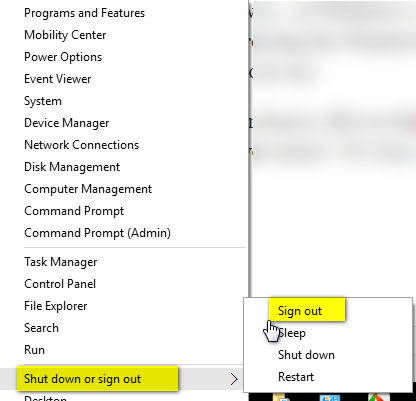This screenshot has width=416, height=401.
Task: Open Mobility Center
Action: [x=65, y=35]
